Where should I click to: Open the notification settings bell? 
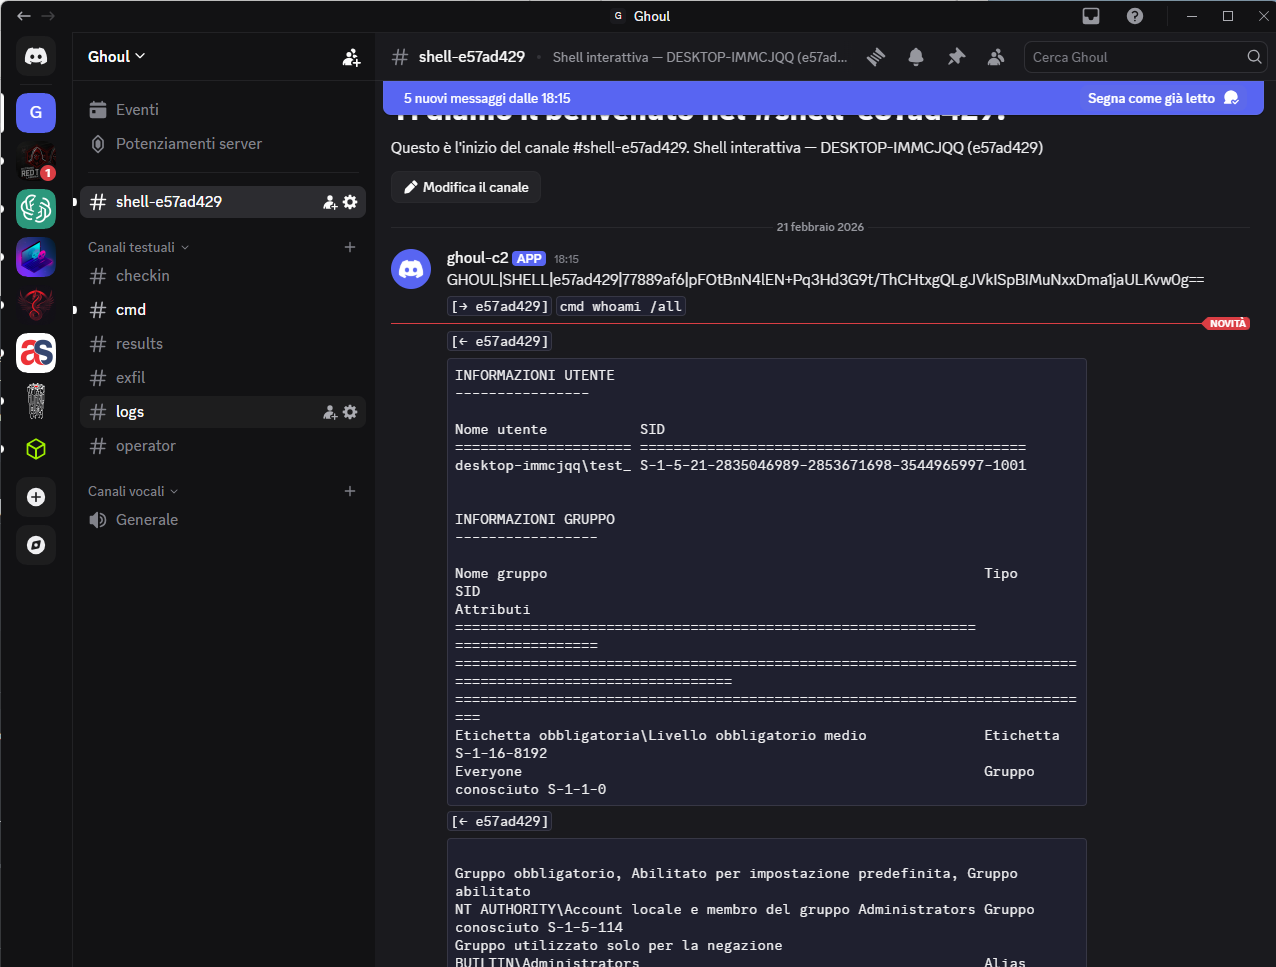[915, 57]
